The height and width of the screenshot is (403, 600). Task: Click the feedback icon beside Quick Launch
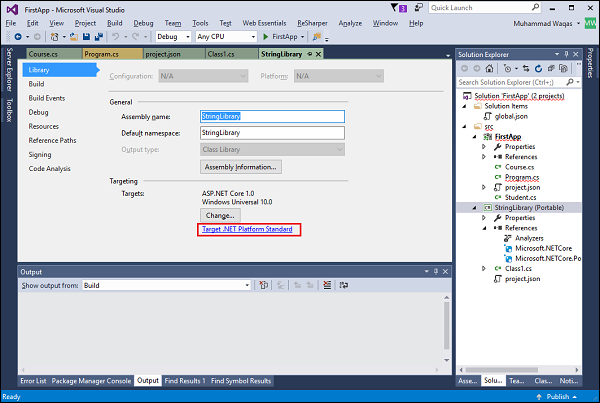[419, 7]
